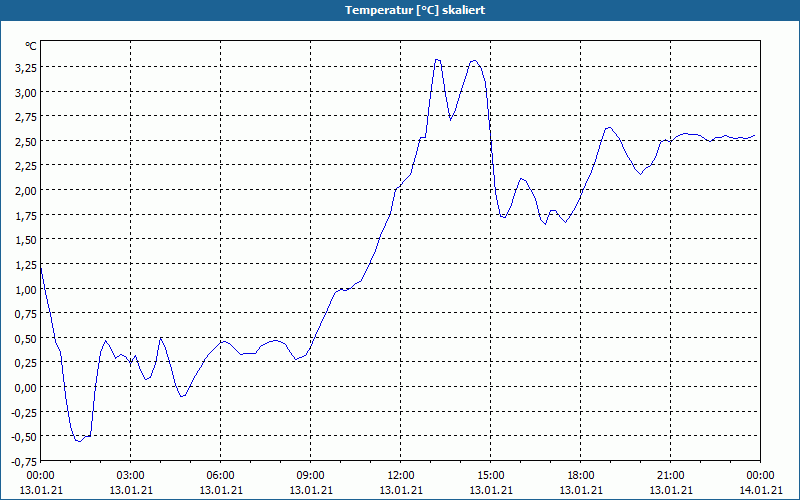Click the 2,50 y-axis label
Image resolution: width=800 pixels, height=500 pixels.
point(26,141)
